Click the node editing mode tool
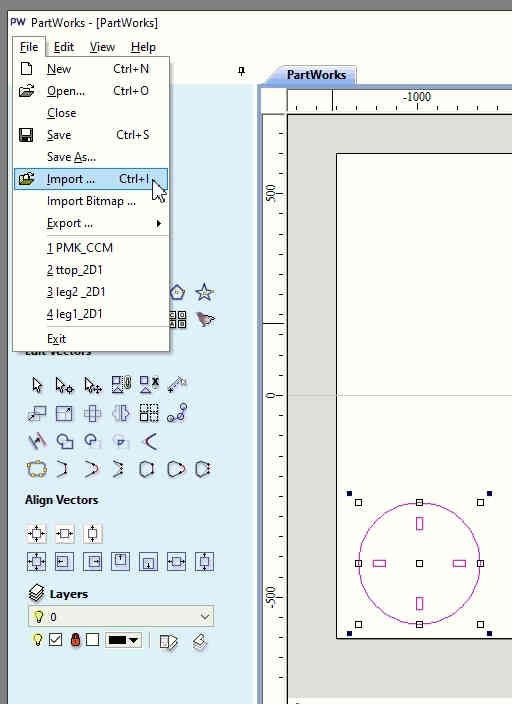This screenshot has height=704, width=512. tap(65, 385)
